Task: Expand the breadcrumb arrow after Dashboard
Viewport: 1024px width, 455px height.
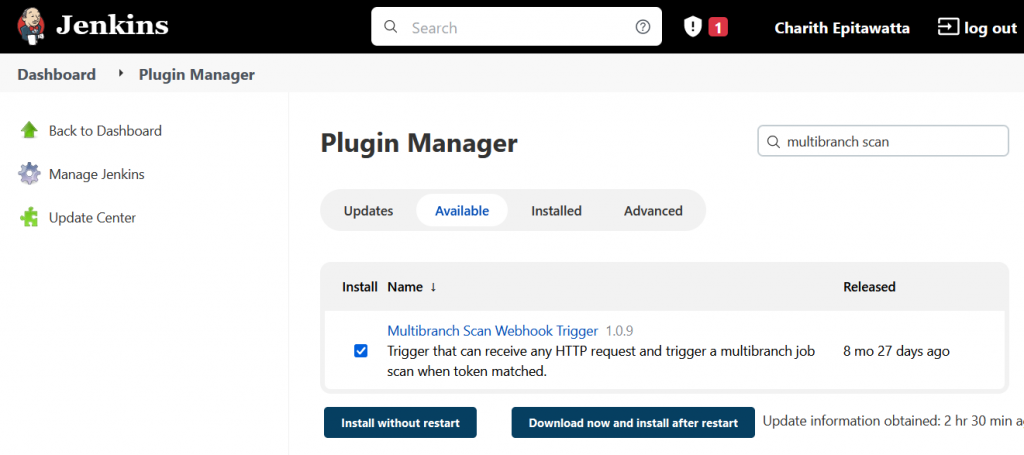Action: click(120, 74)
